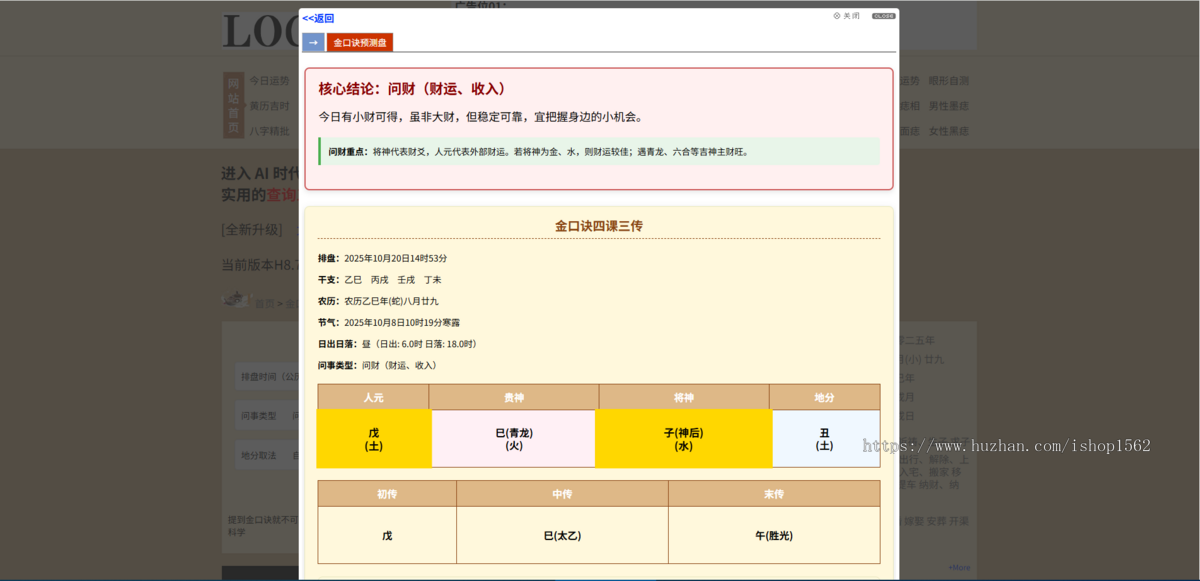This screenshot has height=581, width=1200.
Task: Click the 巳(太乙) cell
Action: pos(562,536)
